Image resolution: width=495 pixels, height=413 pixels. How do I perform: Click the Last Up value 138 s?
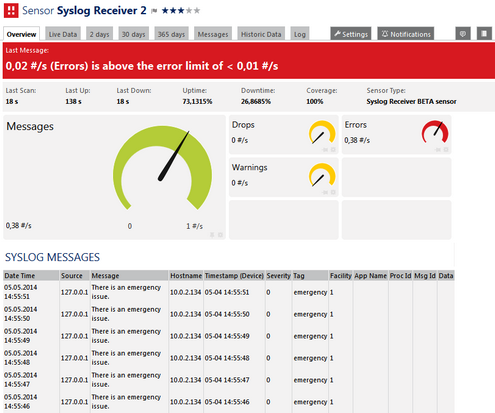tap(73, 101)
